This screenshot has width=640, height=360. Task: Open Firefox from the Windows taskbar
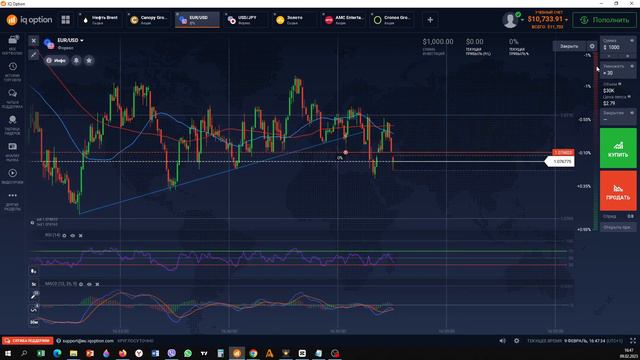[122, 353]
